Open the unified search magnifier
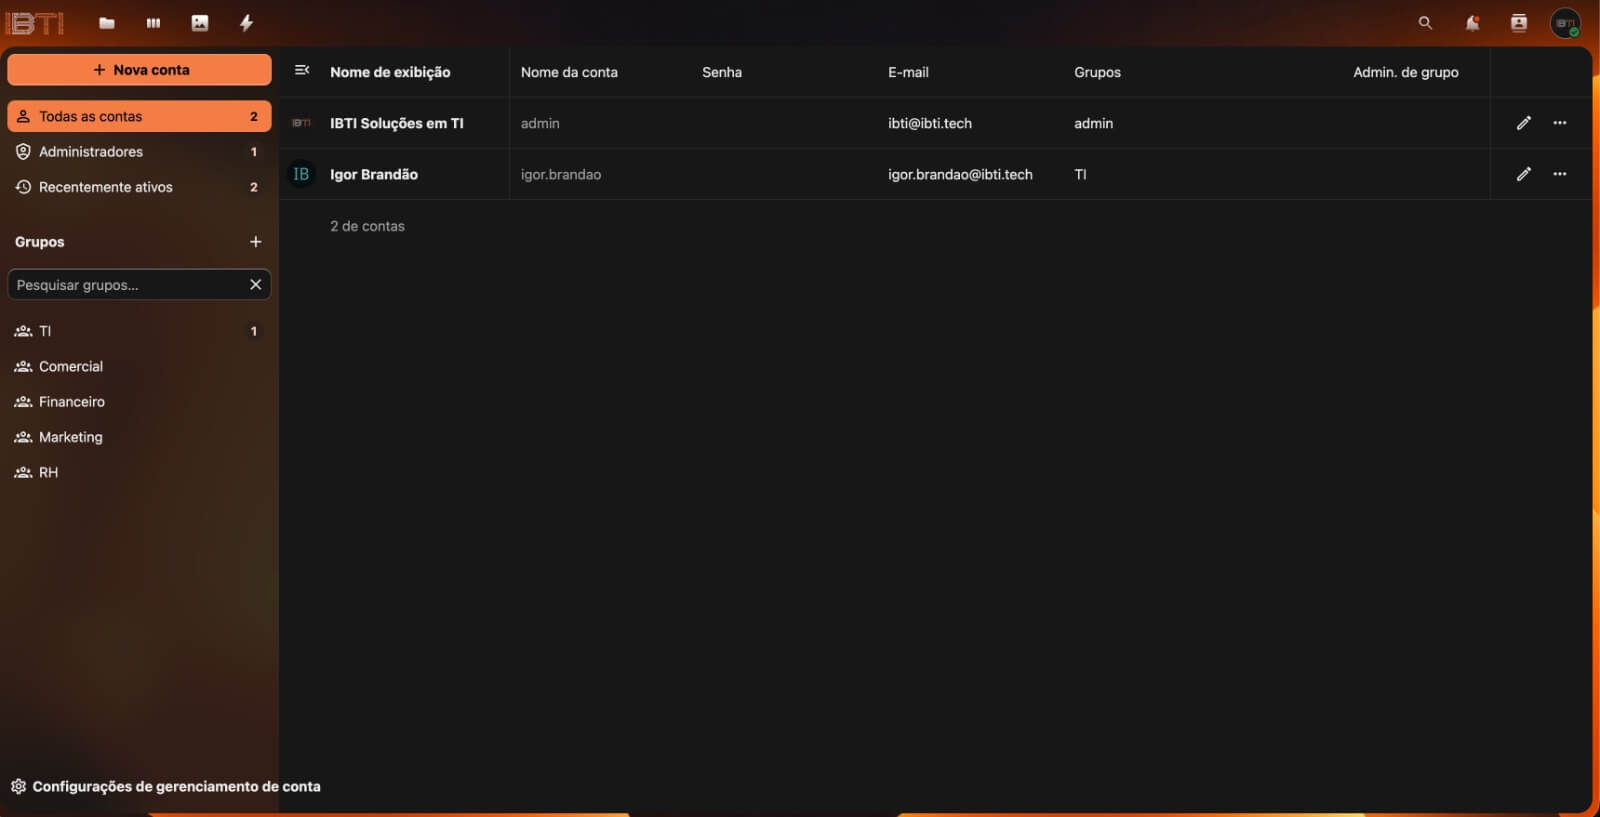The width and height of the screenshot is (1600, 817). 1425,23
